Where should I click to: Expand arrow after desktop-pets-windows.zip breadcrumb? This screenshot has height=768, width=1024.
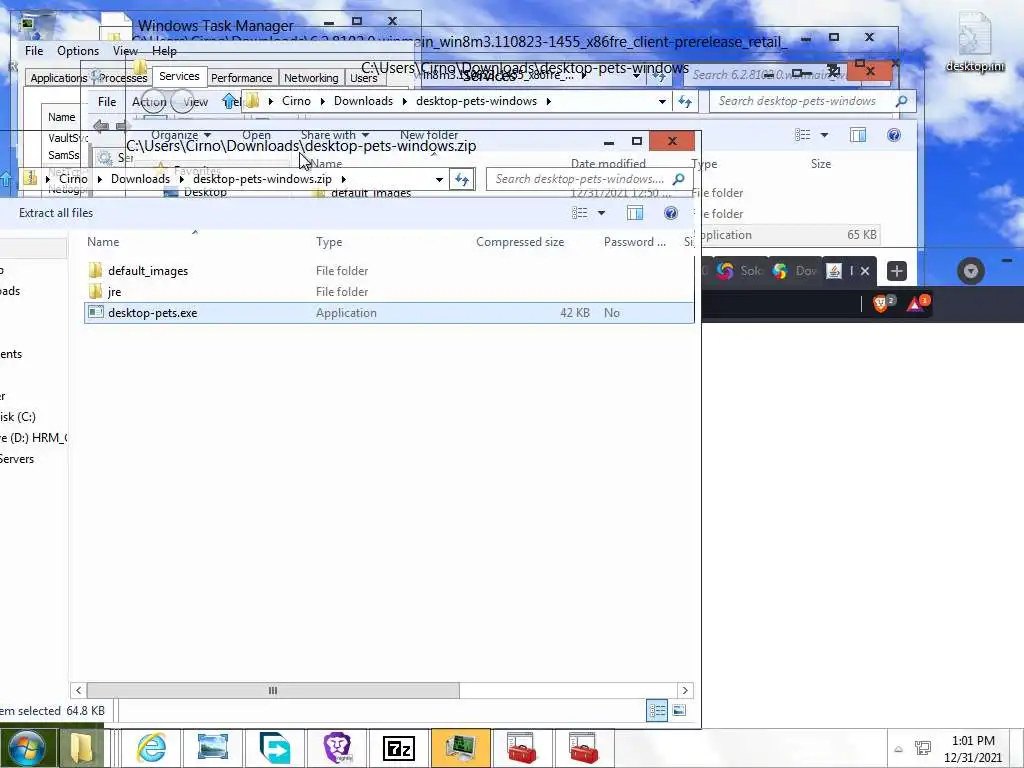click(344, 179)
